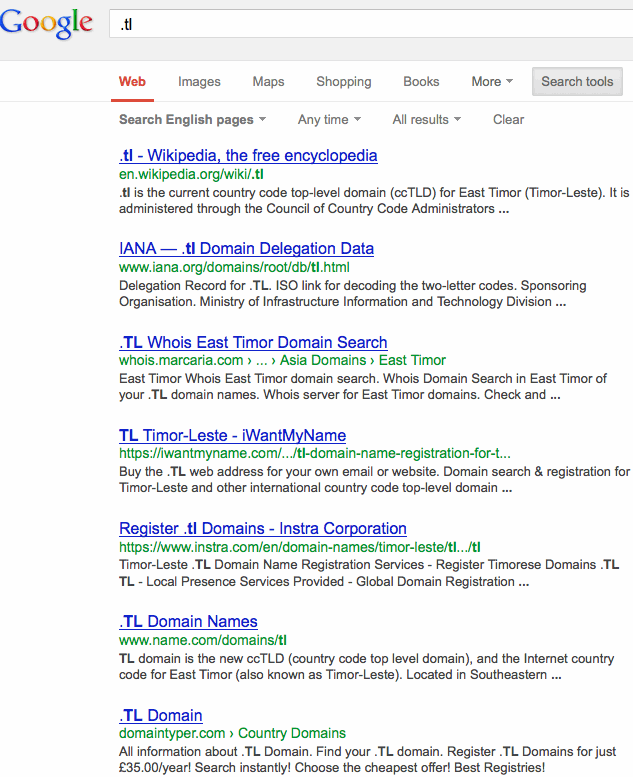Click snippet mentioning £35.00/year
Image resolution: width=633 pixels, height=777 pixels.
tap(367, 760)
